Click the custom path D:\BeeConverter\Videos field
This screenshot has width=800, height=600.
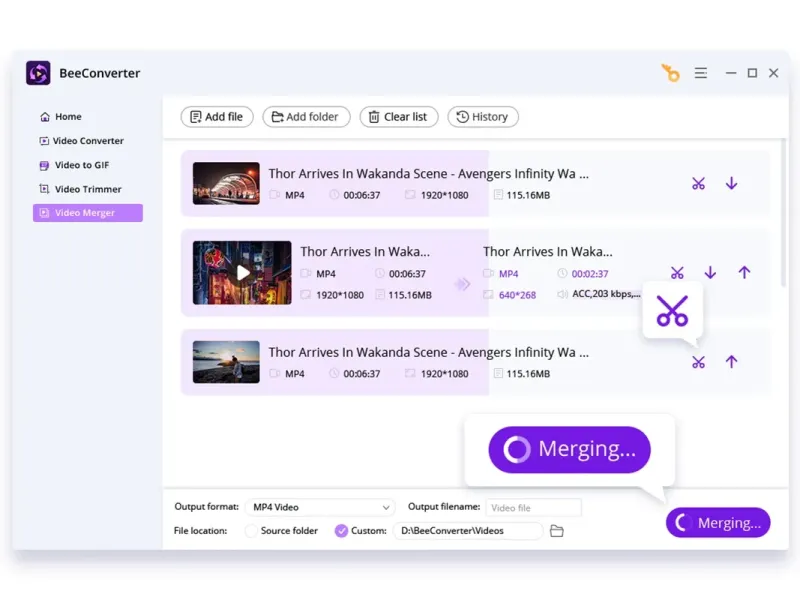468,531
